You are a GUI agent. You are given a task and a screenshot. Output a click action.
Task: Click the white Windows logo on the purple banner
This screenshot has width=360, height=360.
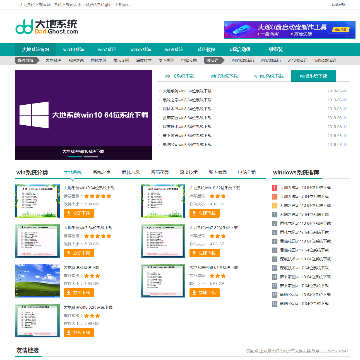34,115
